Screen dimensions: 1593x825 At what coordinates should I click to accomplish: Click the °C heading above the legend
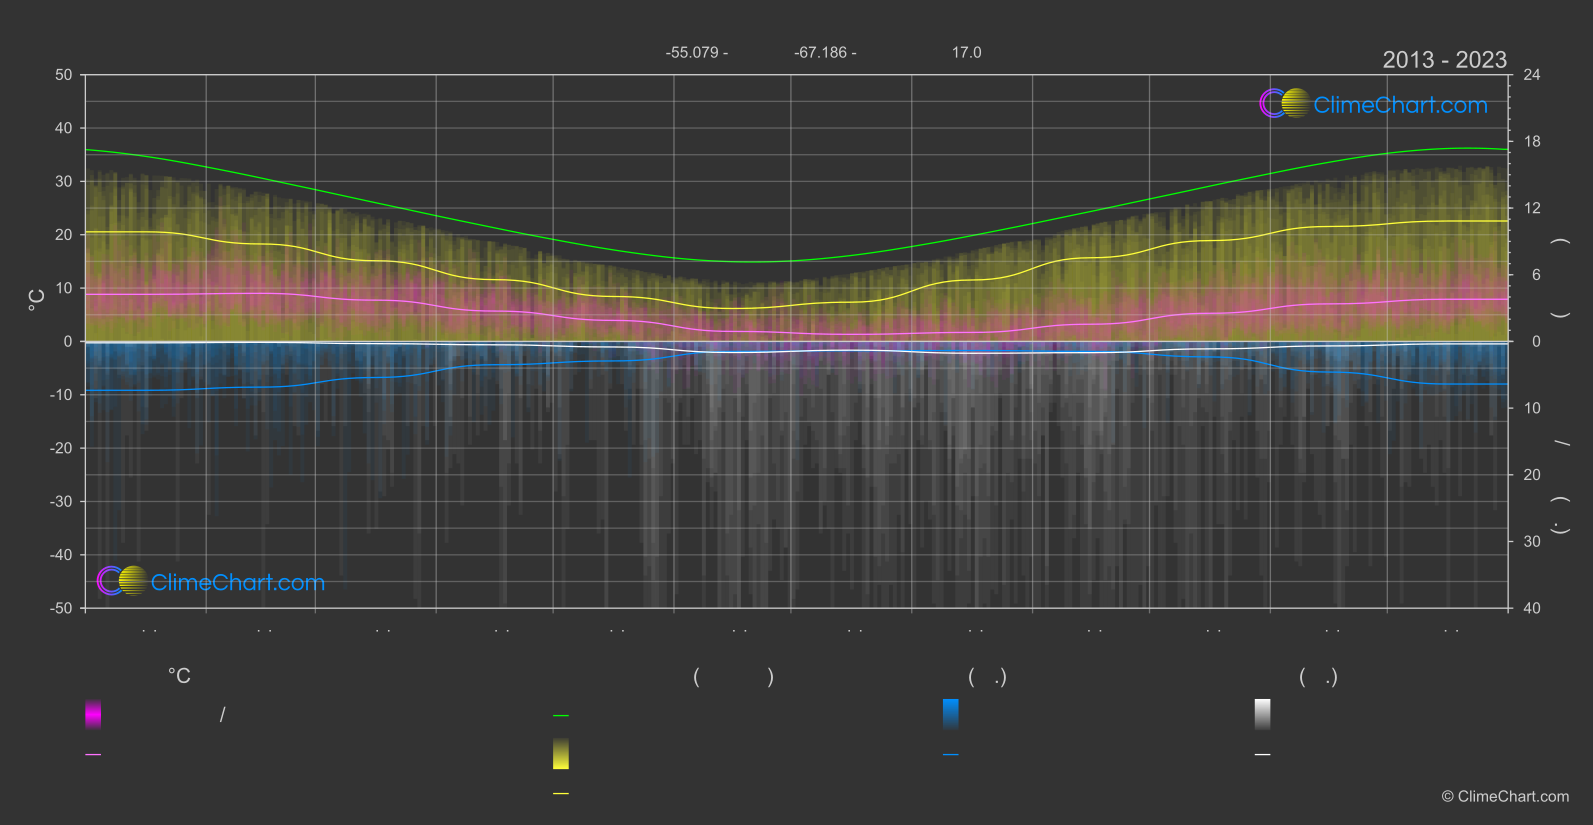(179, 677)
